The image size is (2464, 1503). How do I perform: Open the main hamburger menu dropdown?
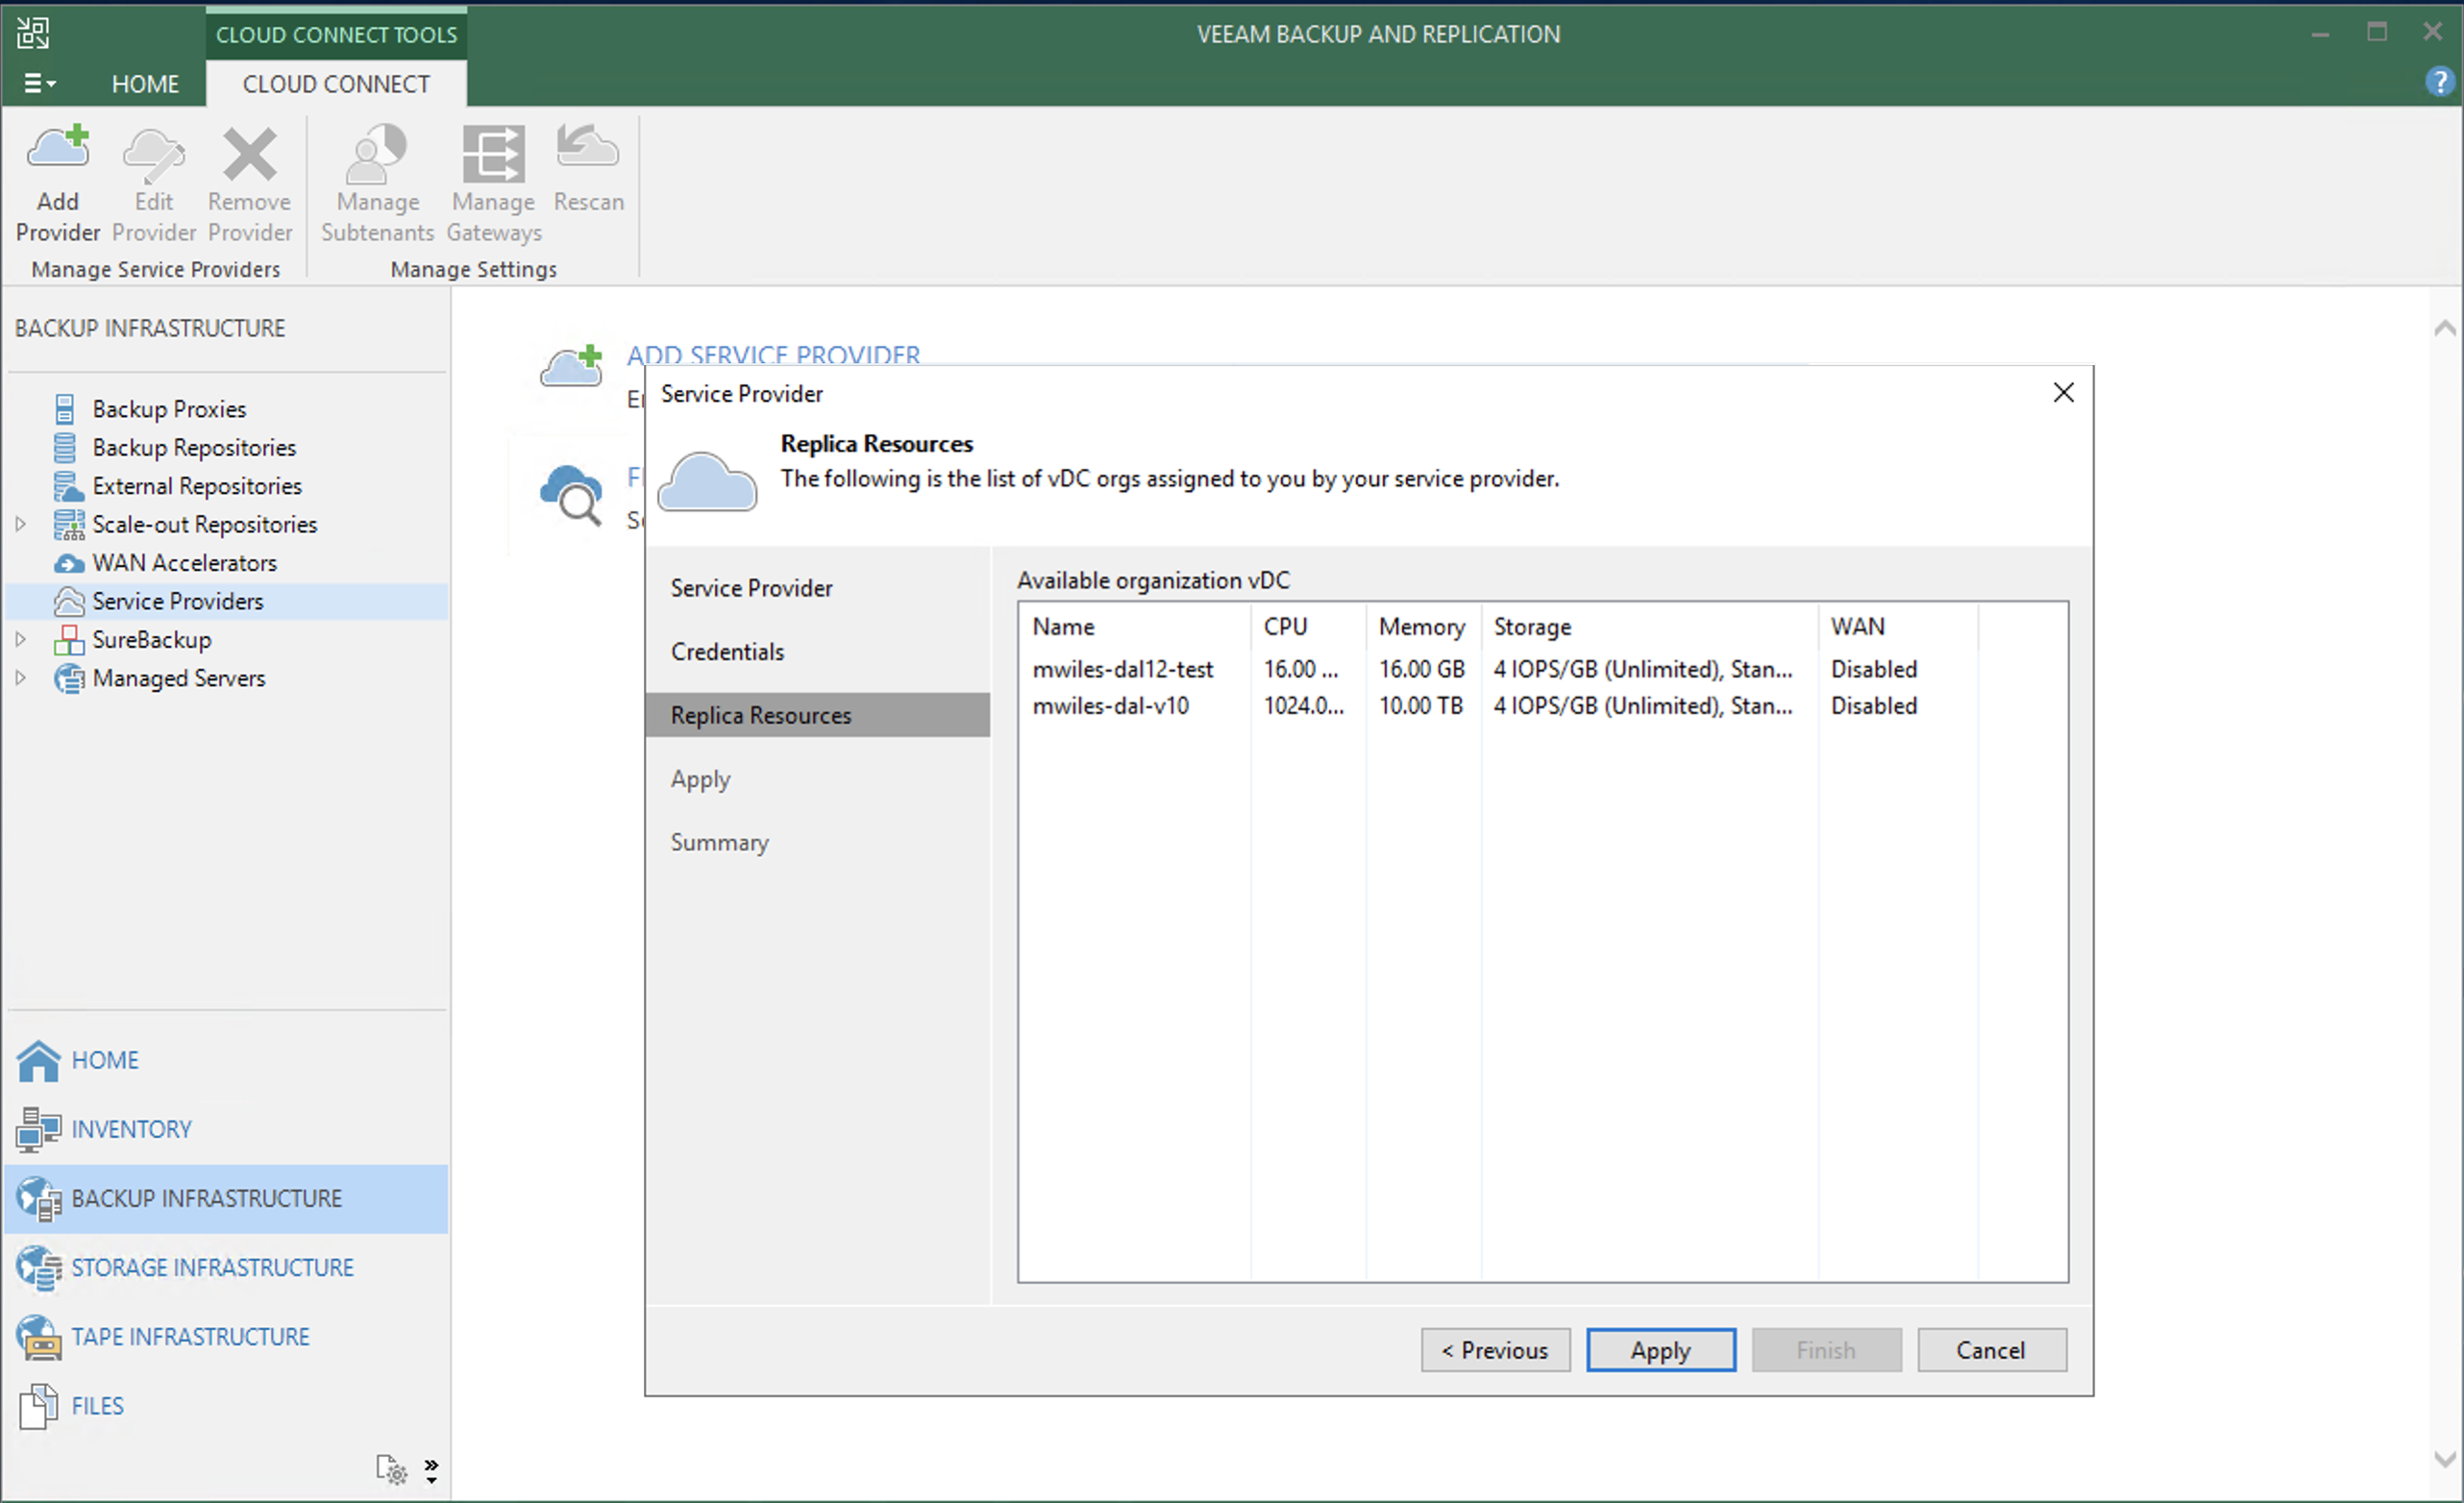pyautogui.click(x=39, y=84)
